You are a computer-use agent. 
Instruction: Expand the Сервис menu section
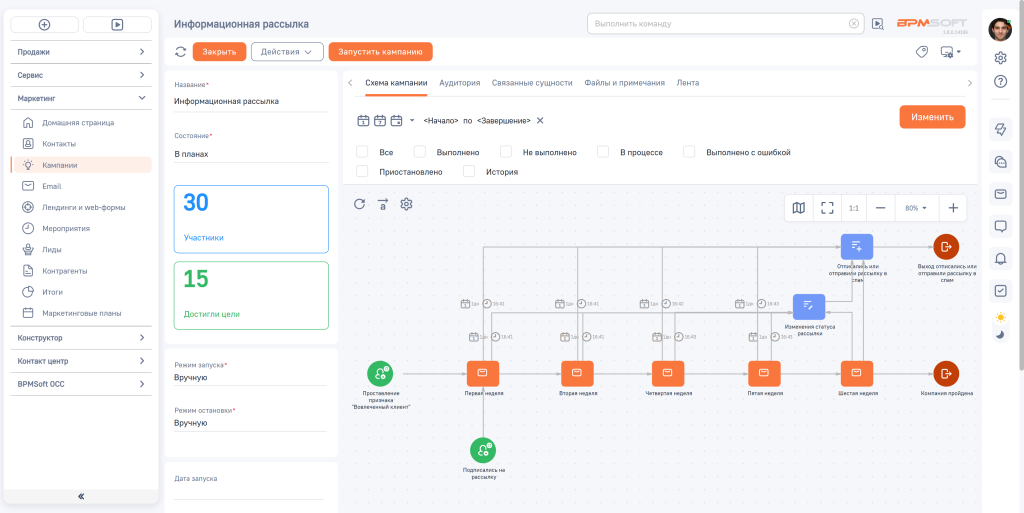(81, 75)
